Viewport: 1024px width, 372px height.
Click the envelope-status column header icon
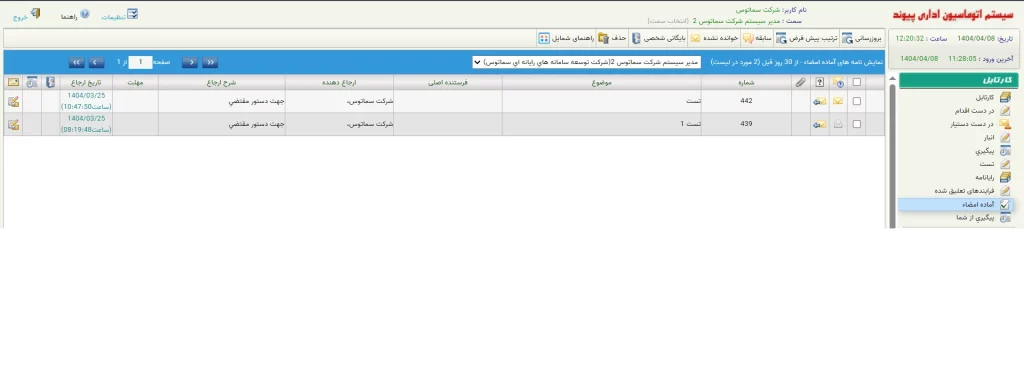(839, 82)
